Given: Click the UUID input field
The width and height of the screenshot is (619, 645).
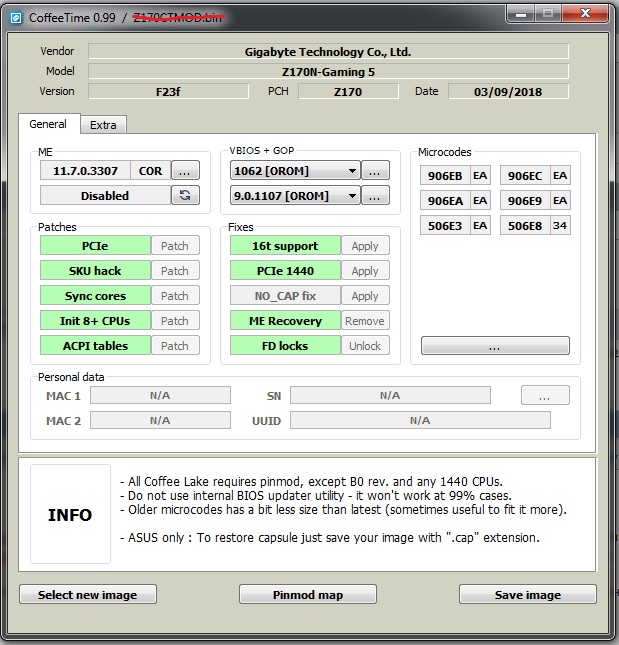Looking at the screenshot, I should [x=420, y=420].
